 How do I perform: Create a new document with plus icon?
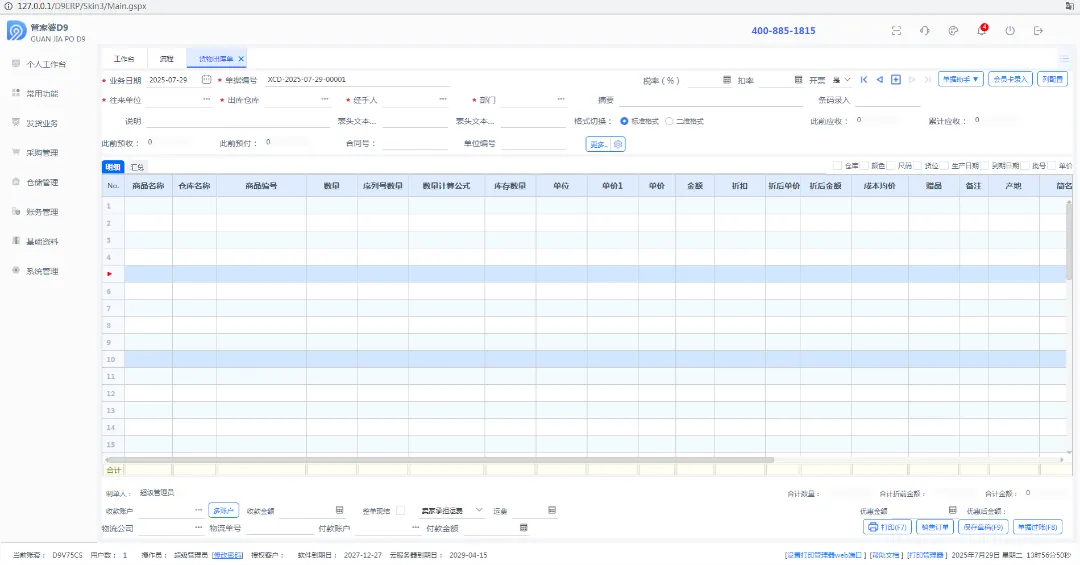(x=895, y=80)
